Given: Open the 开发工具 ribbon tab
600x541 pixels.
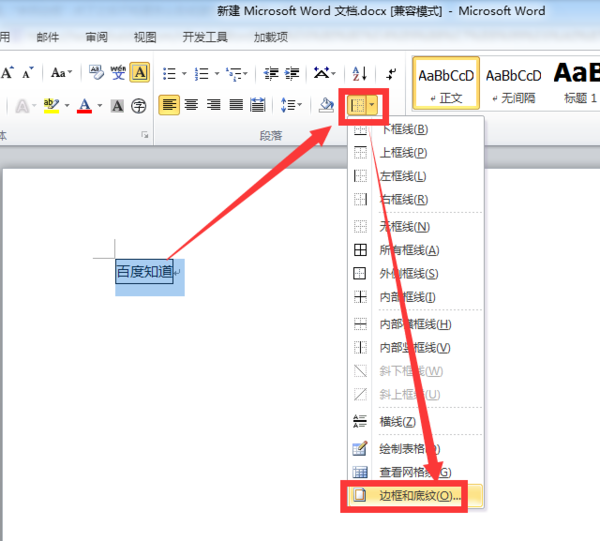Looking at the screenshot, I should click(x=205, y=37).
